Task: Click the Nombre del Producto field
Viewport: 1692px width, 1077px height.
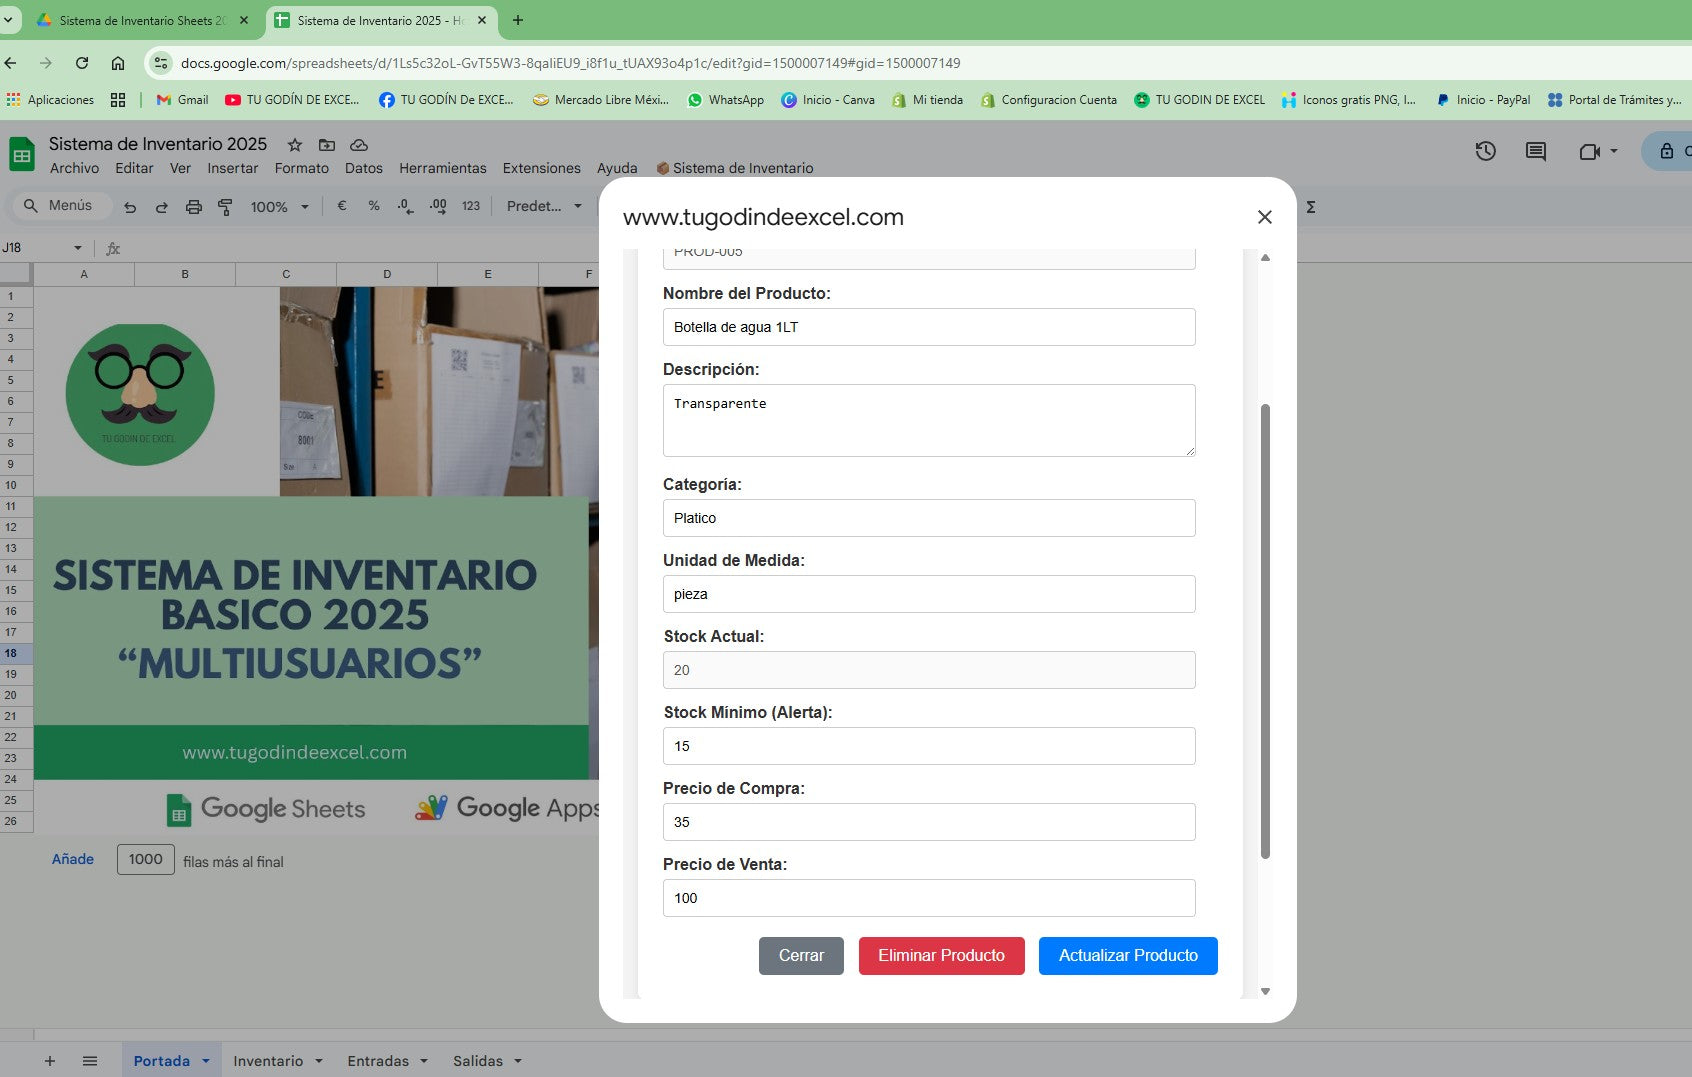Action: click(929, 327)
